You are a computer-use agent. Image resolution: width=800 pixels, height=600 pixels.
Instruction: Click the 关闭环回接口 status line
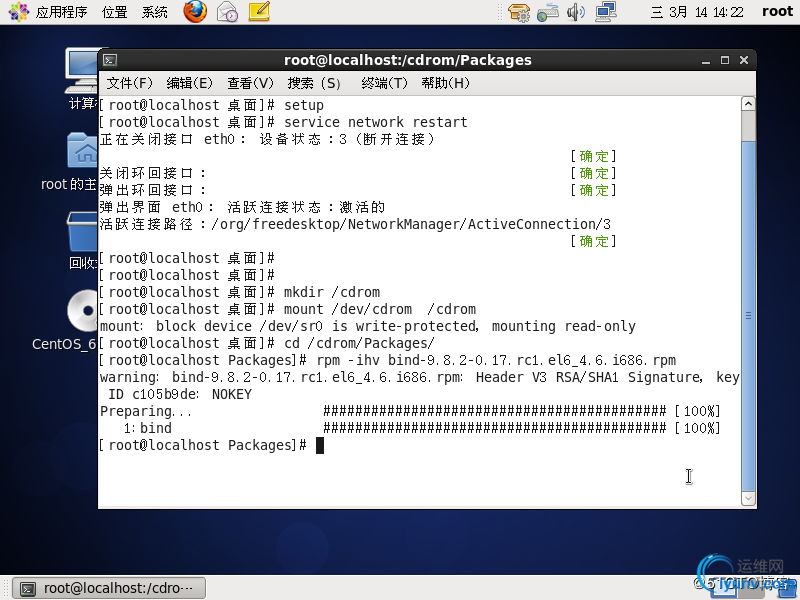(358, 173)
